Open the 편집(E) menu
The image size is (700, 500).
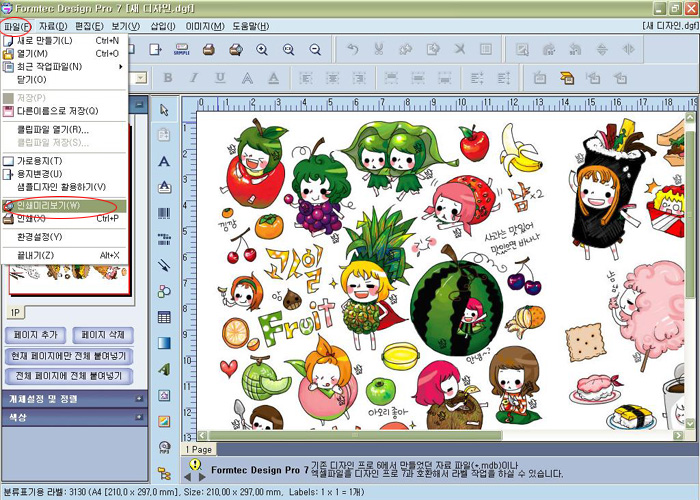[89, 26]
